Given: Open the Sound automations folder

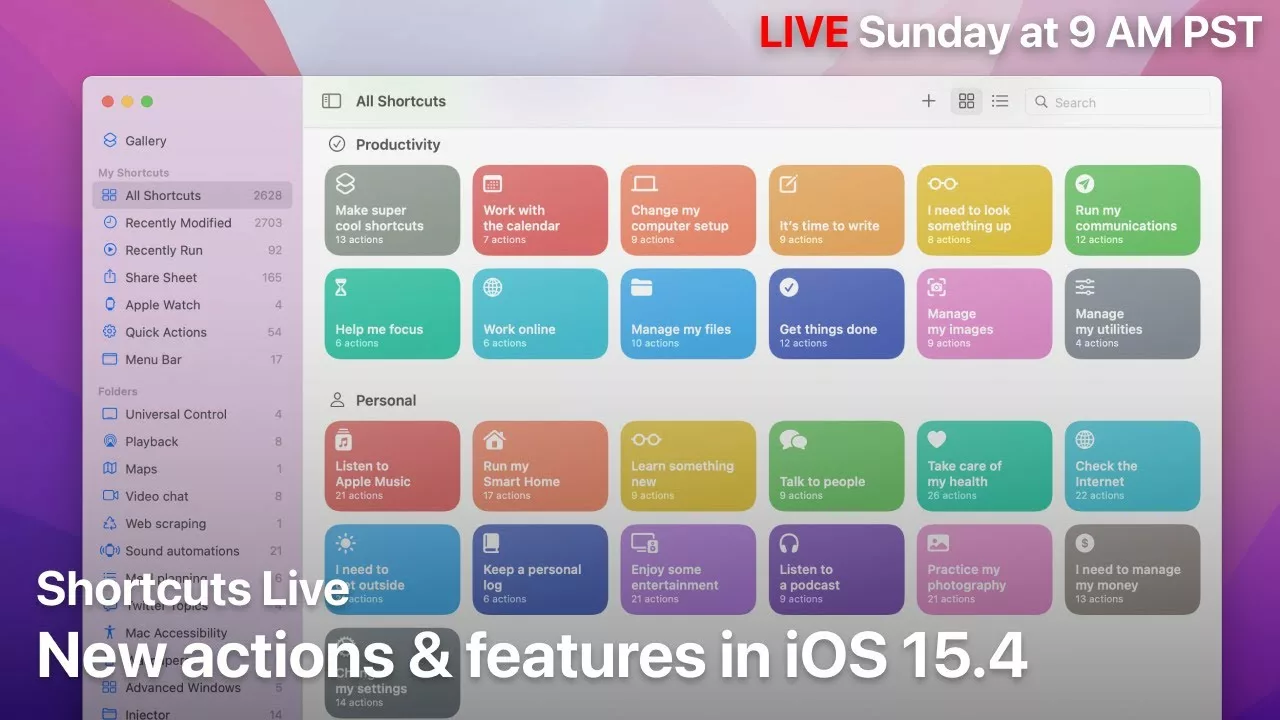Looking at the screenshot, I should click(192, 550).
